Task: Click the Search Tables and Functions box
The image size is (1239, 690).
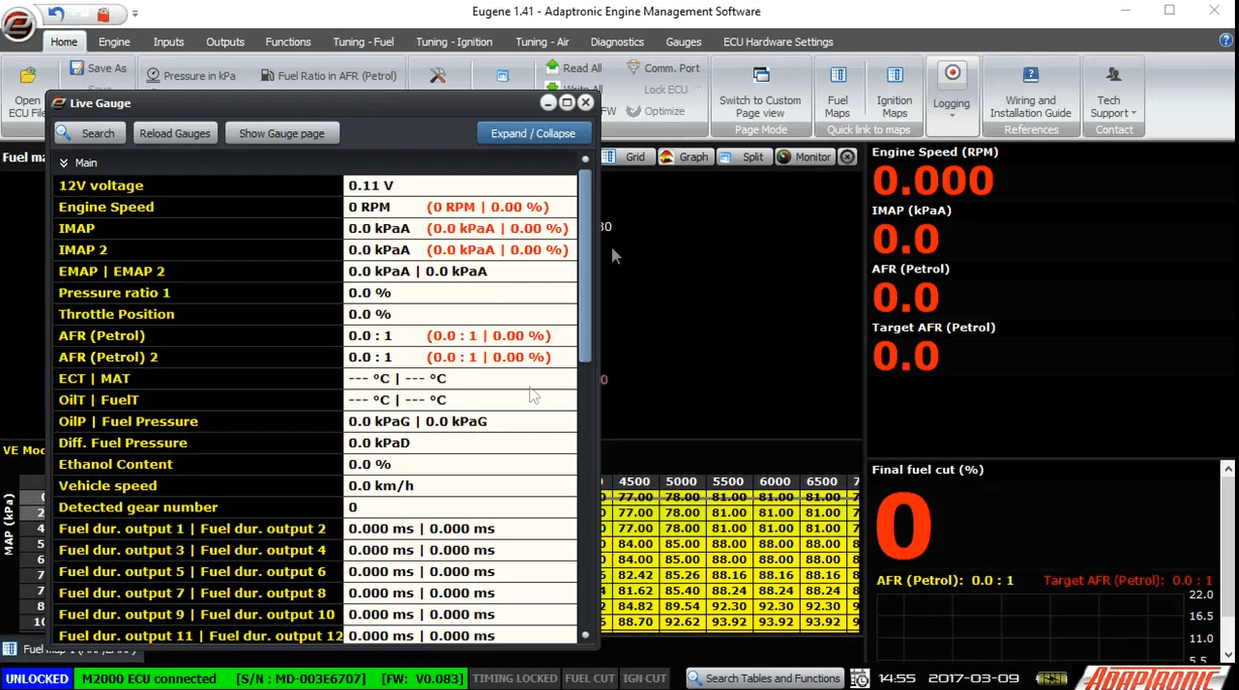Action: pyautogui.click(x=765, y=678)
